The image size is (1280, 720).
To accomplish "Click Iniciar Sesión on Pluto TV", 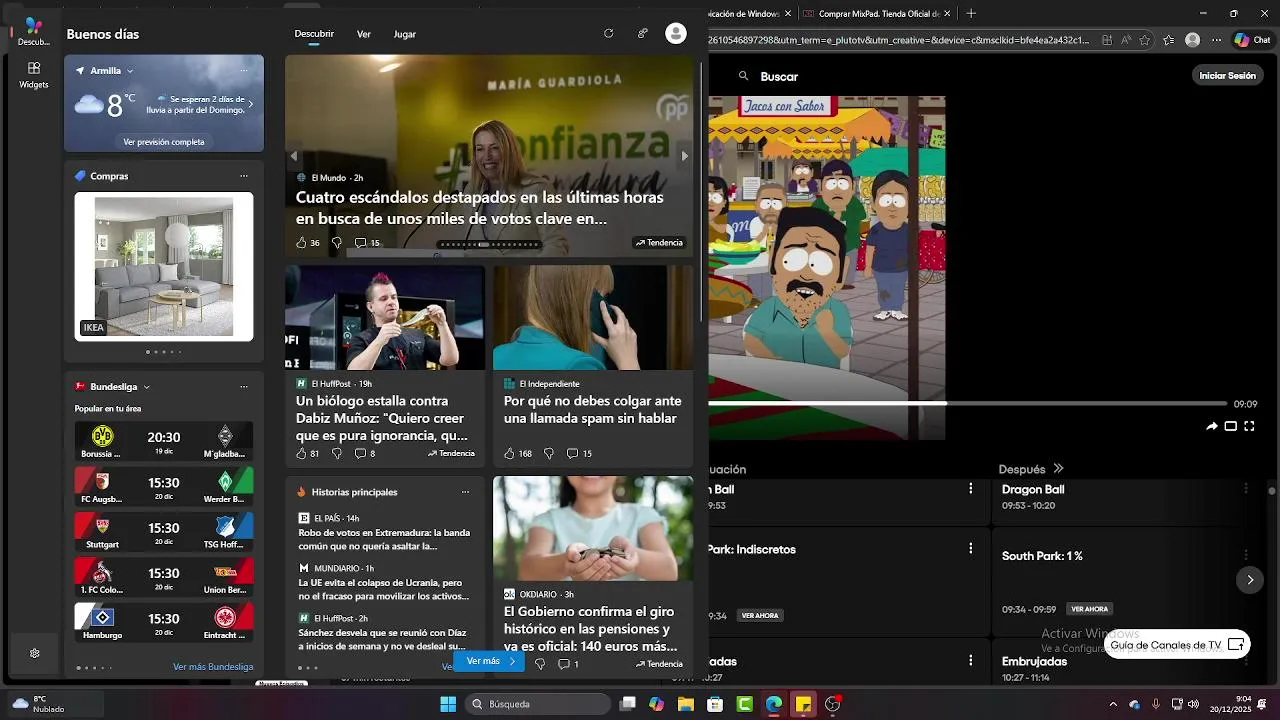I will tap(1227, 76).
